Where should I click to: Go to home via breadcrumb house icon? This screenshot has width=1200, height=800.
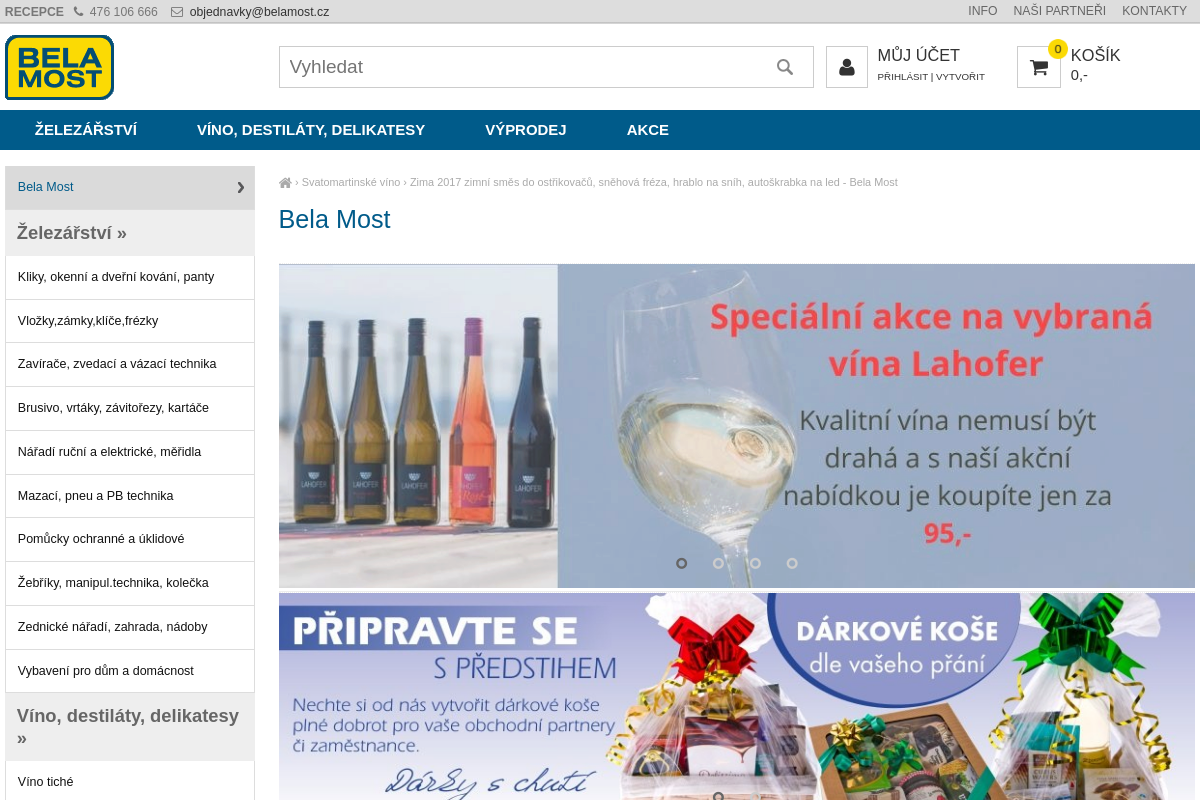pos(285,183)
